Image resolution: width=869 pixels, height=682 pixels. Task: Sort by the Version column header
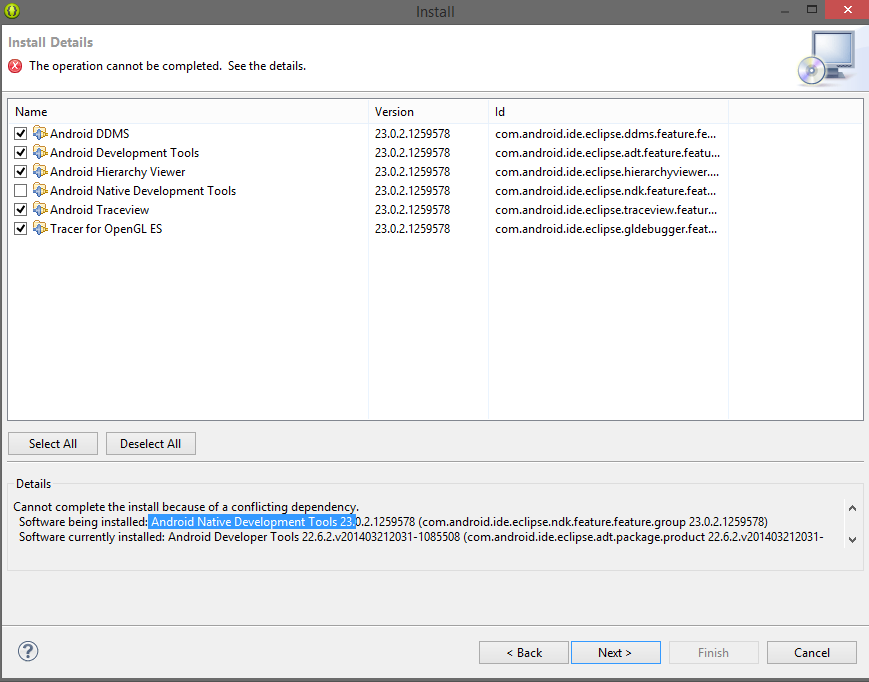pos(428,111)
